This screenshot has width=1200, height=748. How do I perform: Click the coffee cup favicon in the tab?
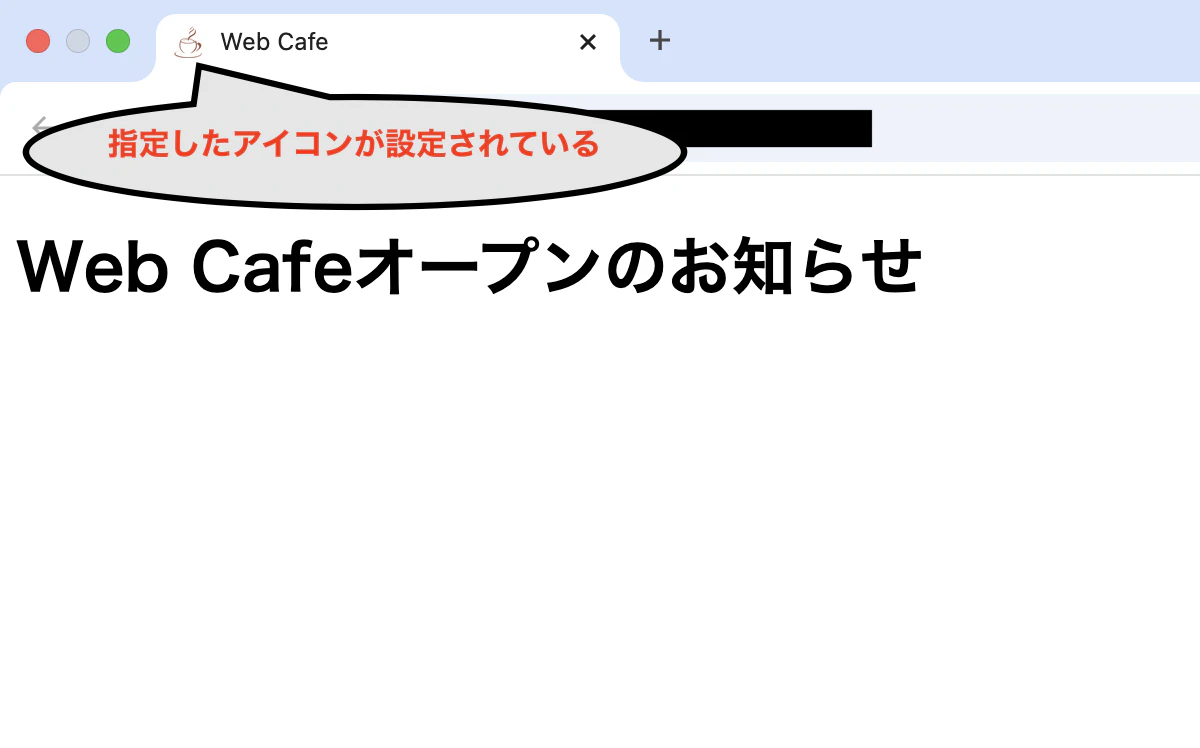click(188, 42)
